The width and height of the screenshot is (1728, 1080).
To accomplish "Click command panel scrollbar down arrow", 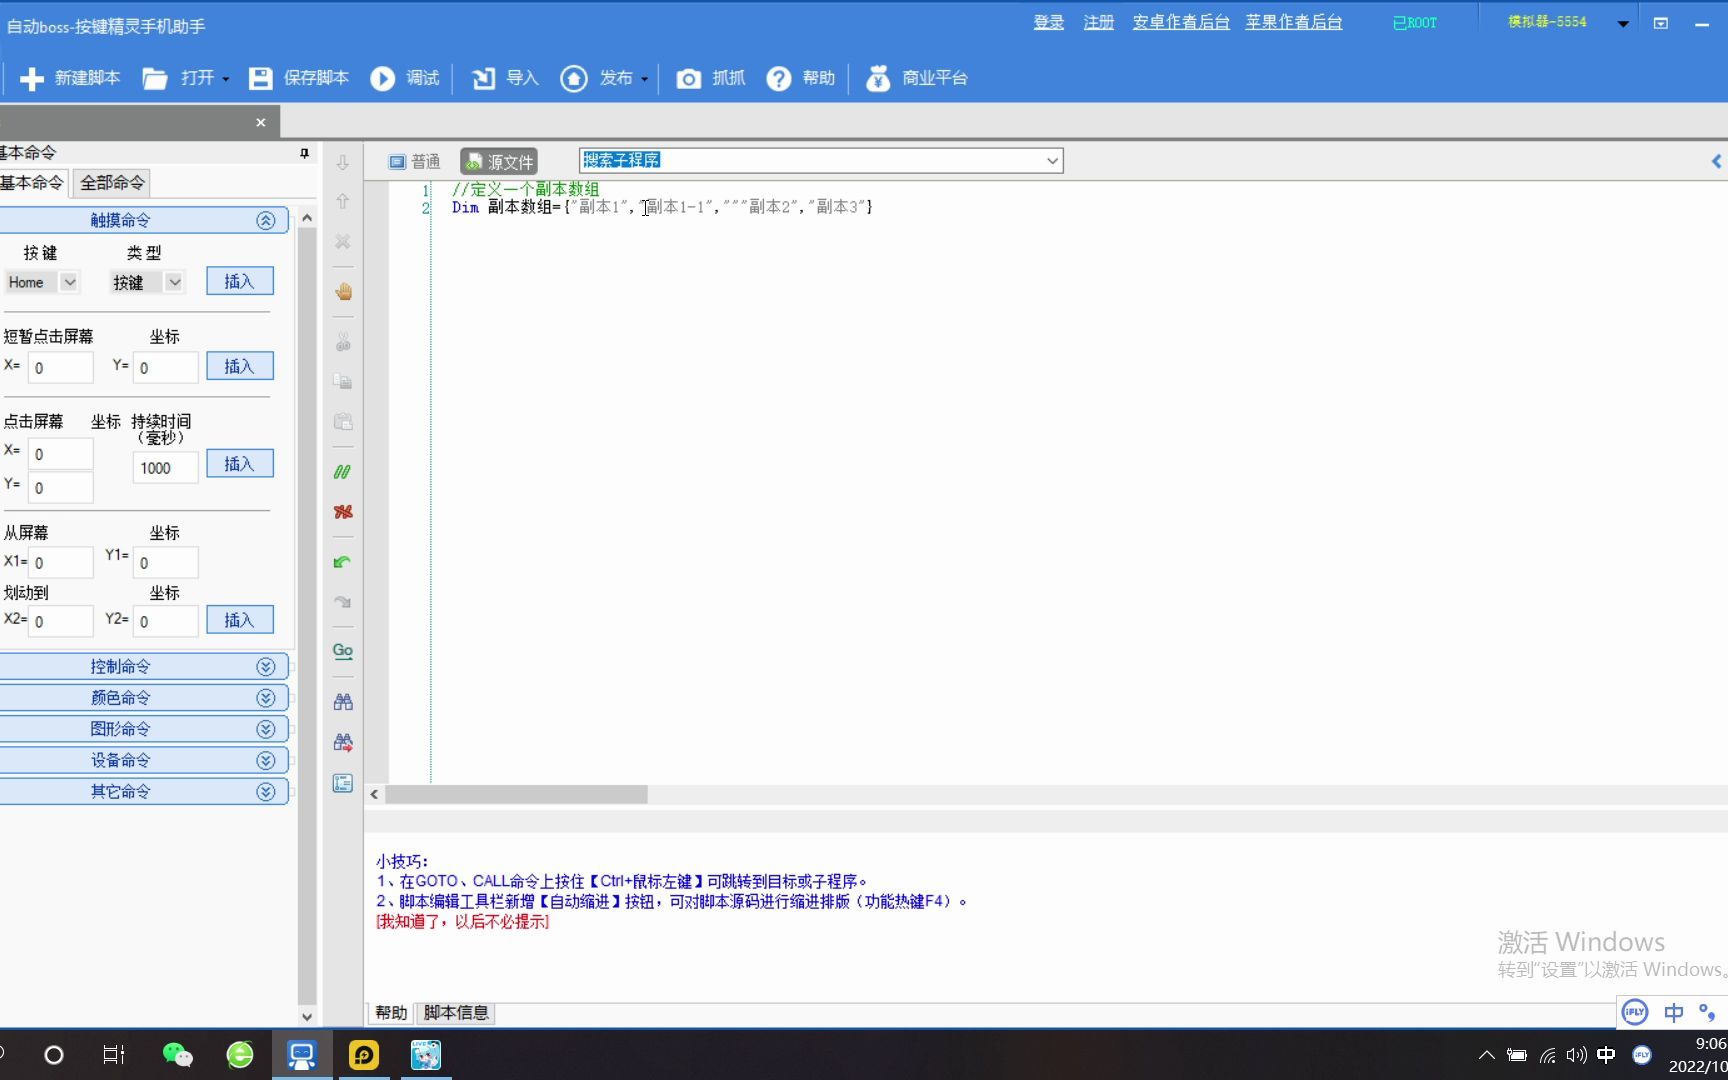I will click(307, 1017).
